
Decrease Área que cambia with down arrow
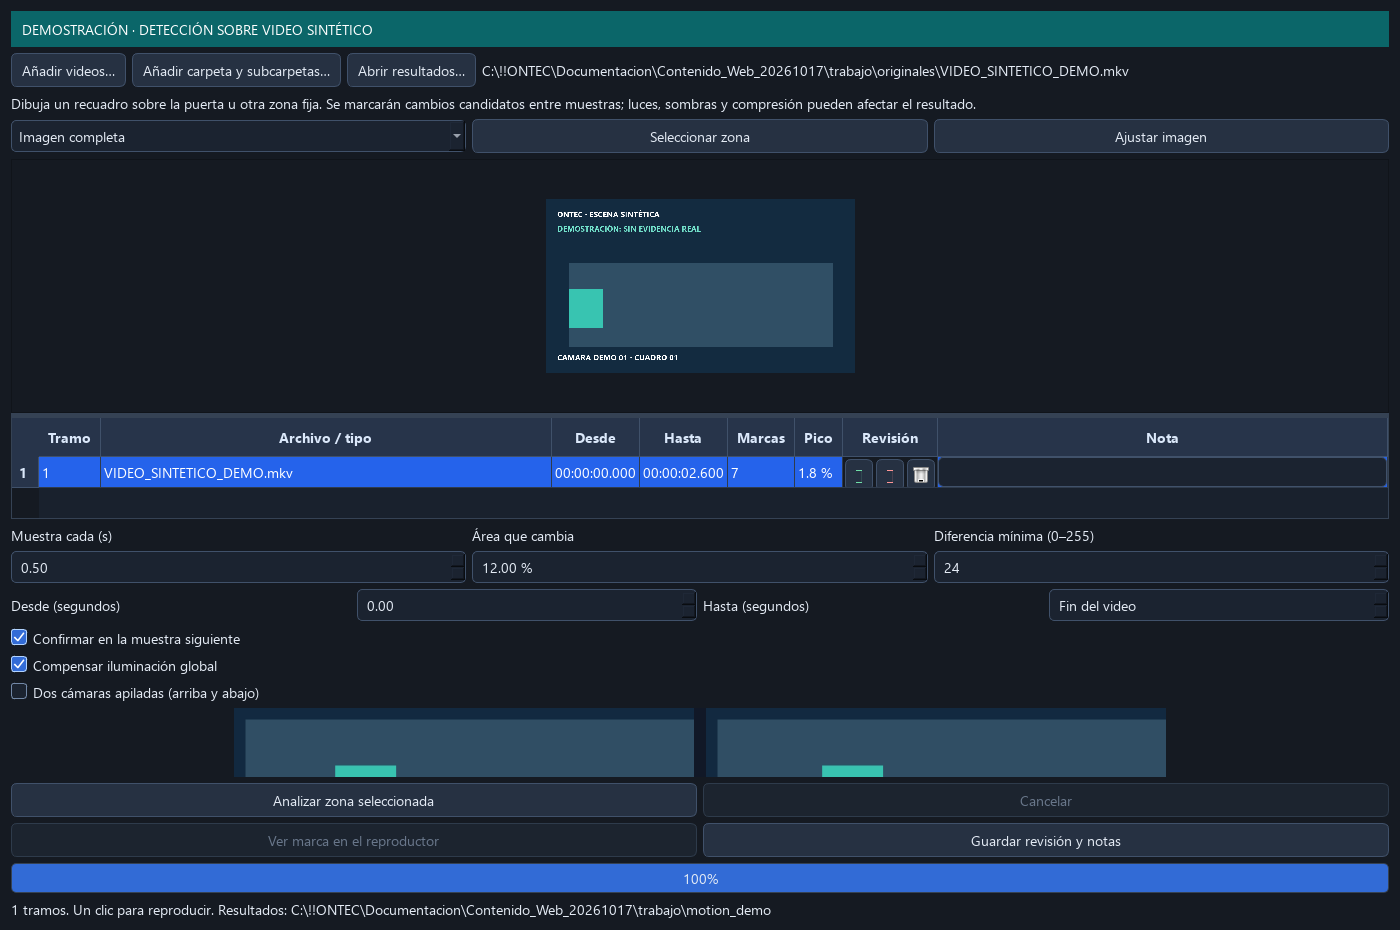pos(919,575)
